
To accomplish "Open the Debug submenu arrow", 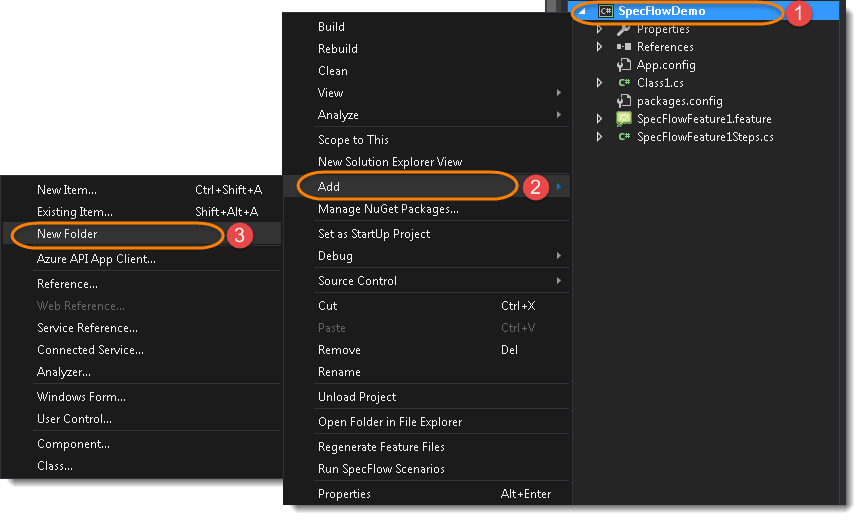I will pos(558,256).
